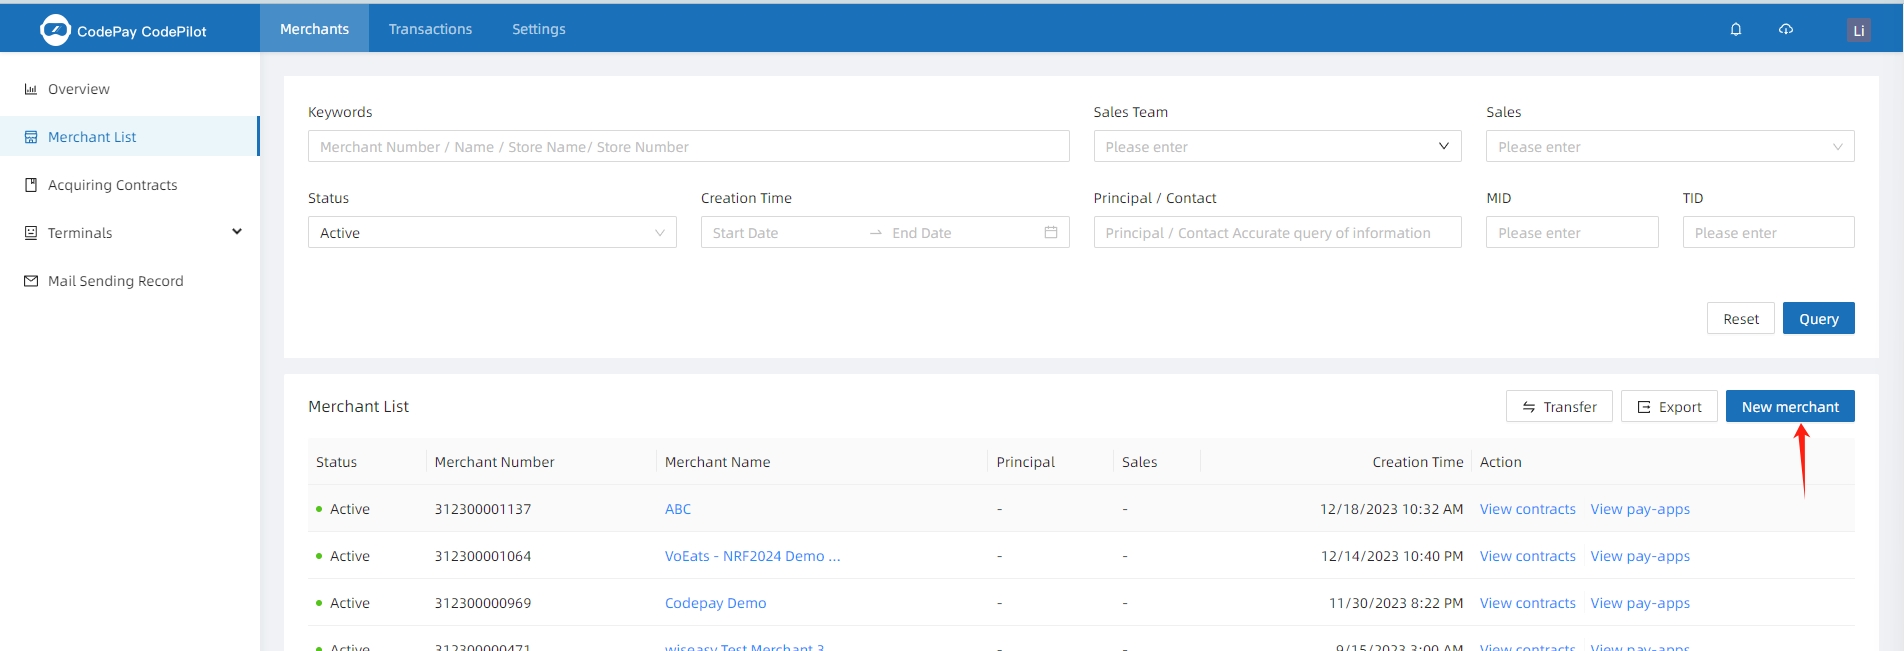1904x651 pixels.
Task: Click the Export button
Action: (1669, 406)
